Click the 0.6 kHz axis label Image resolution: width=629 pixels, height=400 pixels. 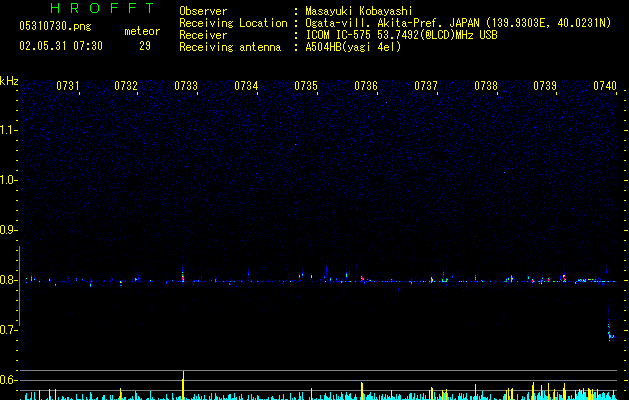point(8,380)
